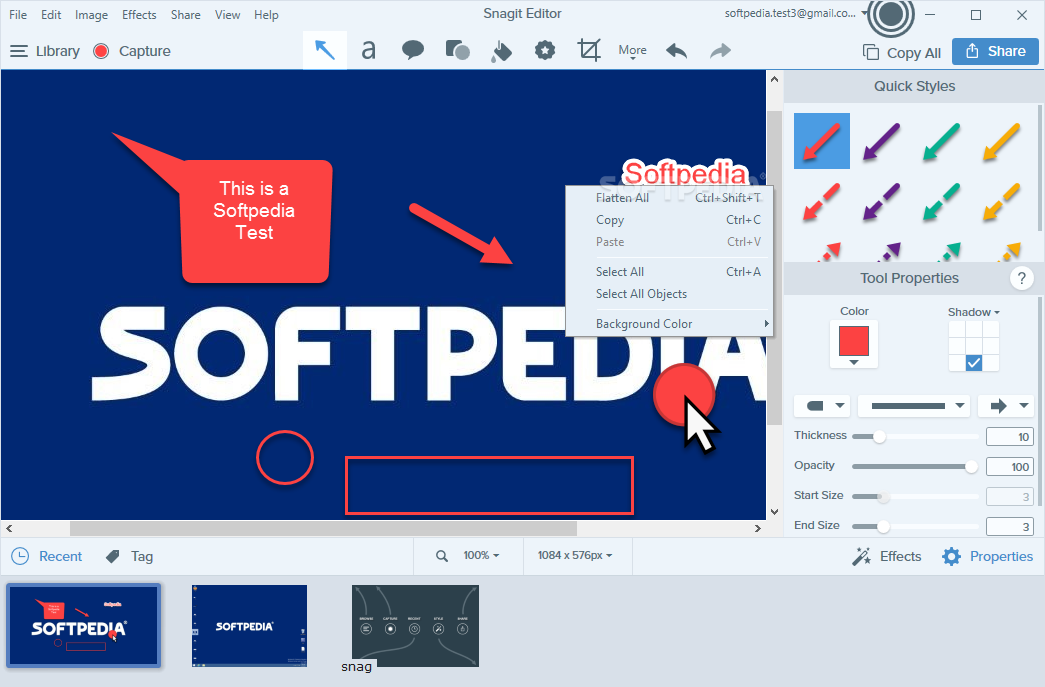Open the red Color swatch picker
Screen dimensions: 1045x687
click(x=854, y=344)
